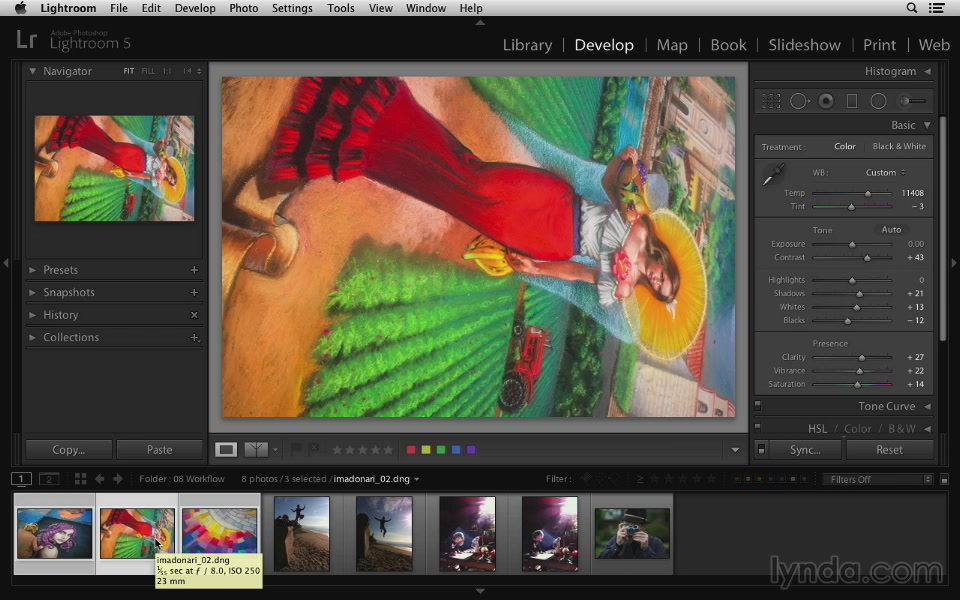Screen dimensions: 960x600
Task: Set Navigator zoom to FILL
Action: 148,71
